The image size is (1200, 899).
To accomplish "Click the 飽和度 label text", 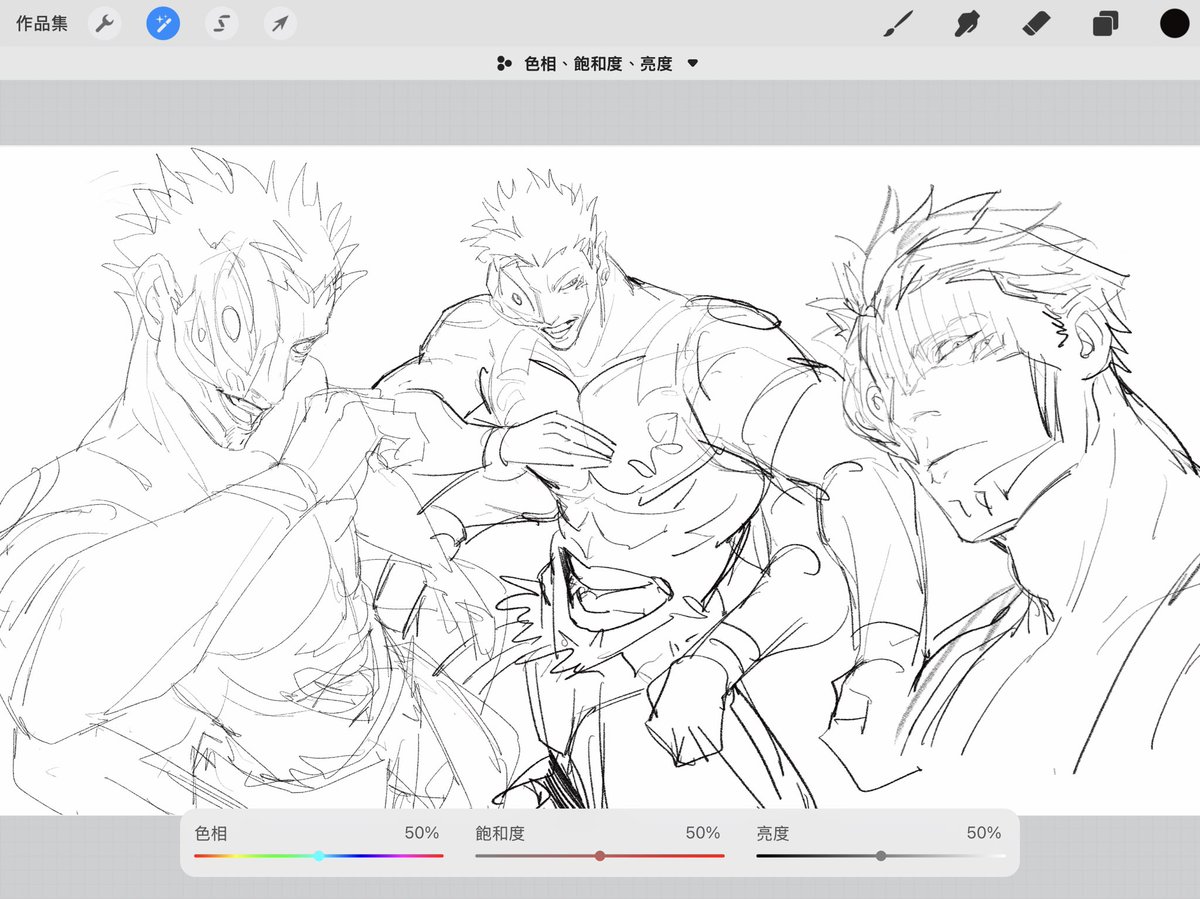I will point(500,833).
